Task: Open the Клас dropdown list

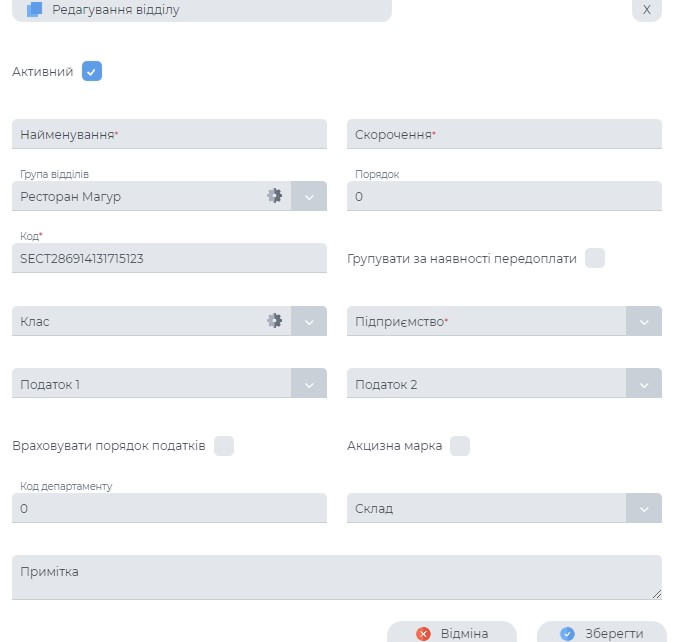Action: pos(309,322)
